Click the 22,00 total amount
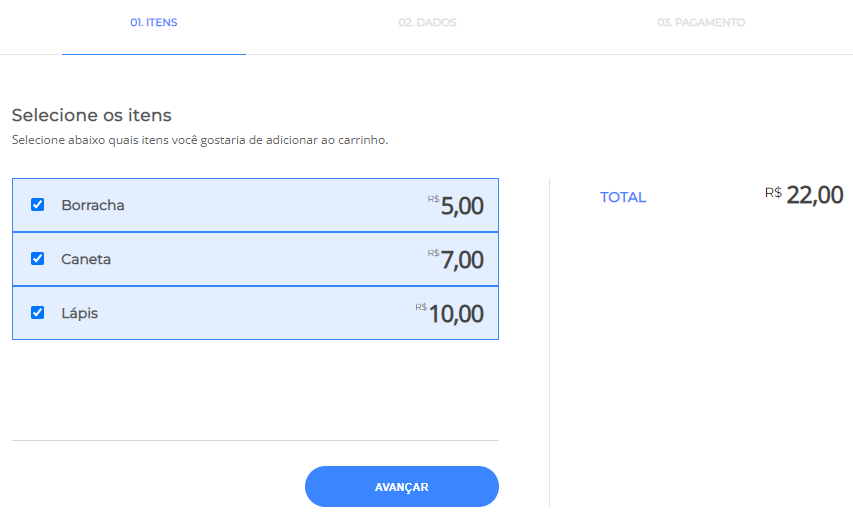853x514 pixels. point(815,196)
